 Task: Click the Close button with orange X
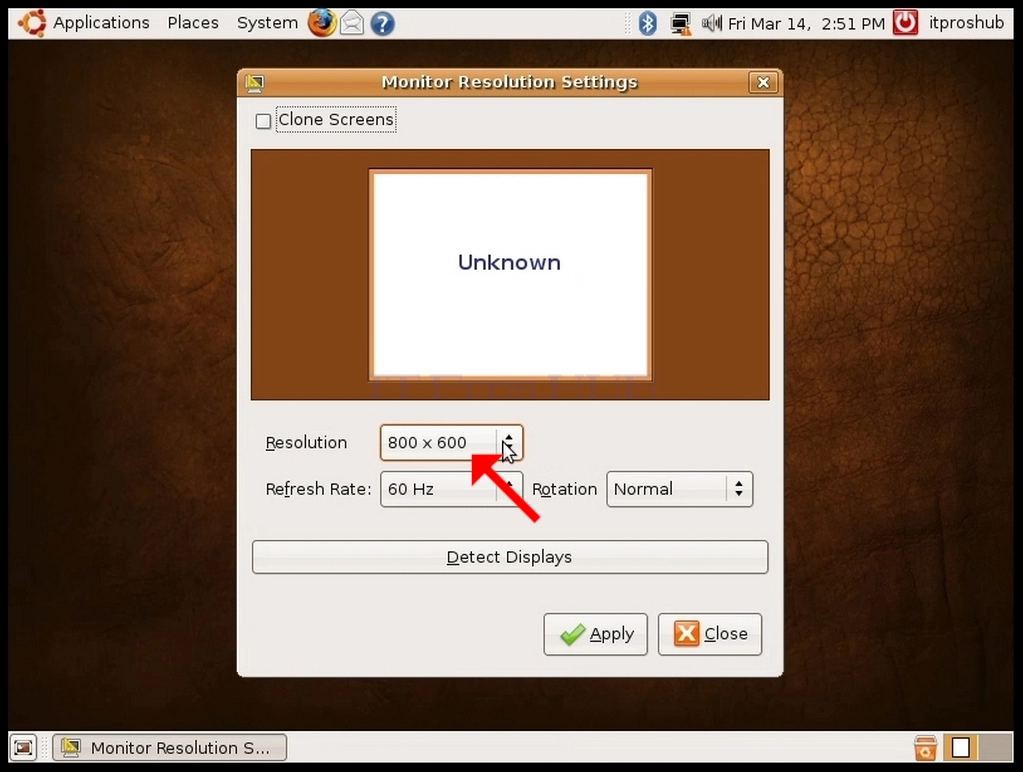[710, 634]
